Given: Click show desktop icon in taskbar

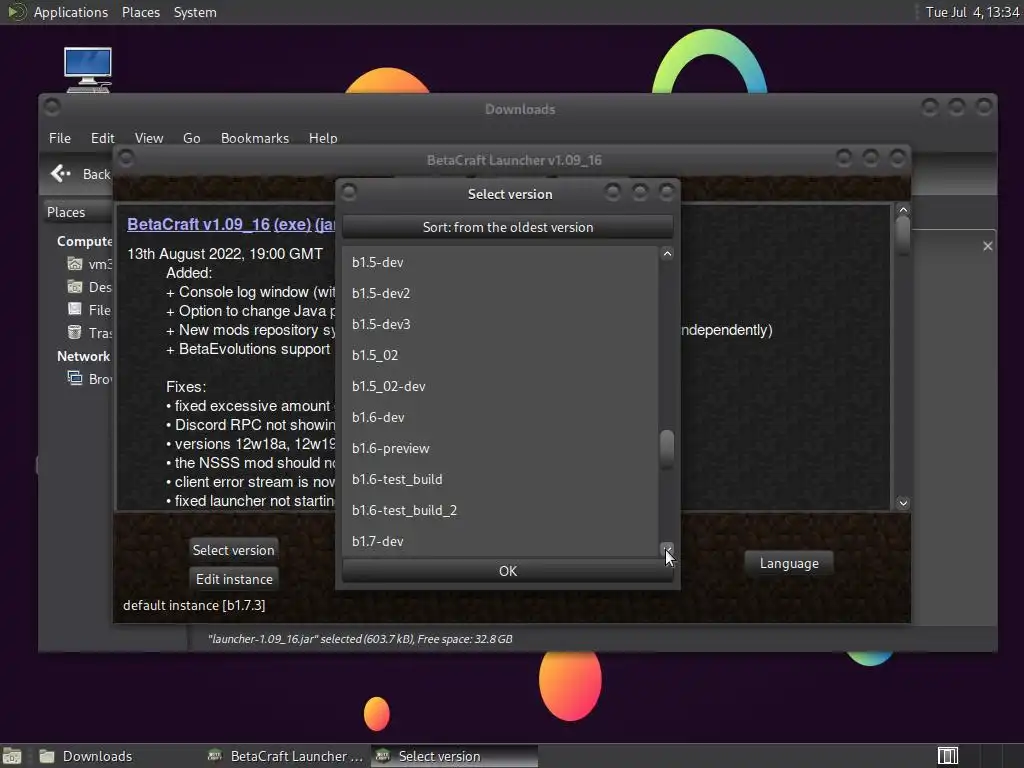Looking at the screenshot, I should [12, 756].
